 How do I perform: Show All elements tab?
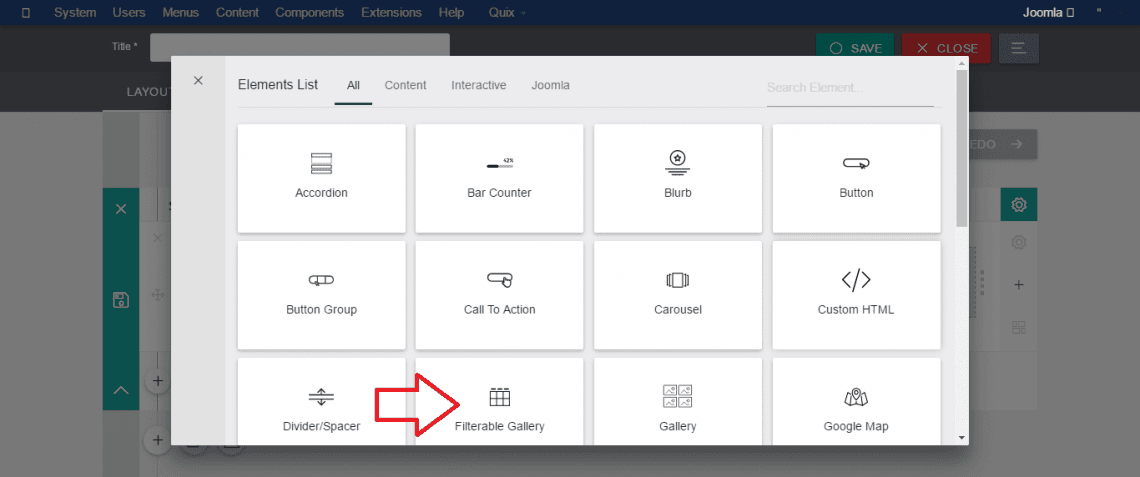[353, 85]
